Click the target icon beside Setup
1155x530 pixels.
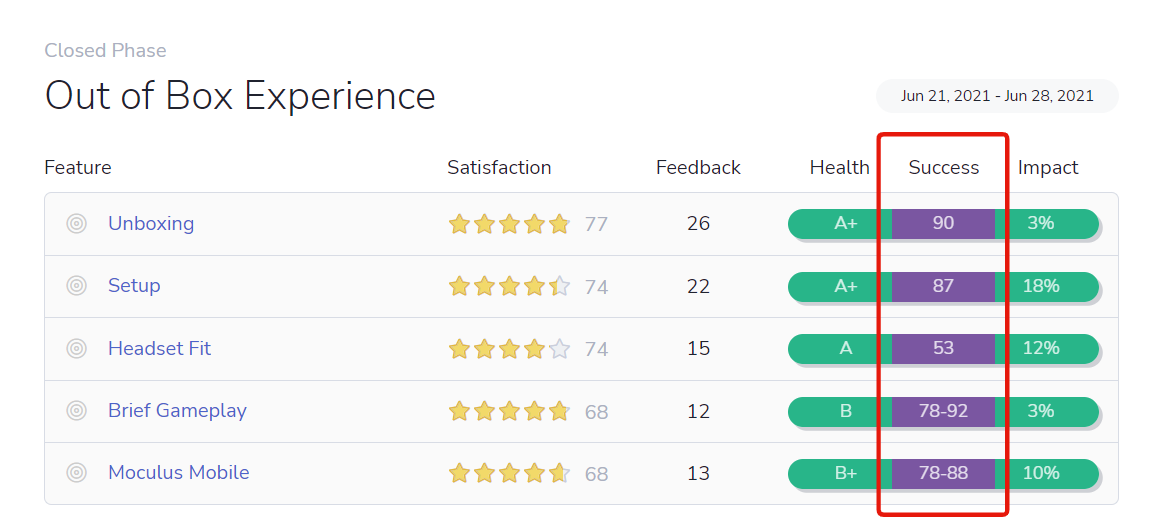point(77,286)
